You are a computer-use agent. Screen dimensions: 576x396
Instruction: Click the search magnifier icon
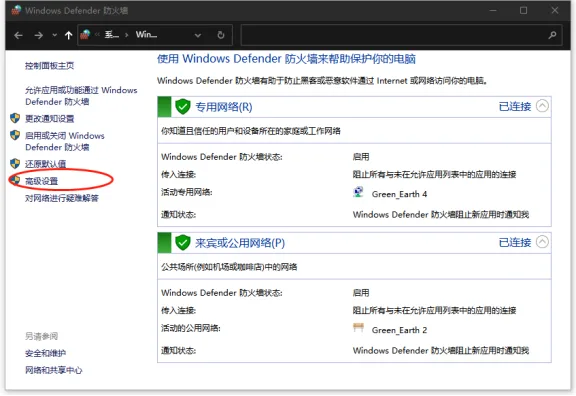tap(552, 35)
